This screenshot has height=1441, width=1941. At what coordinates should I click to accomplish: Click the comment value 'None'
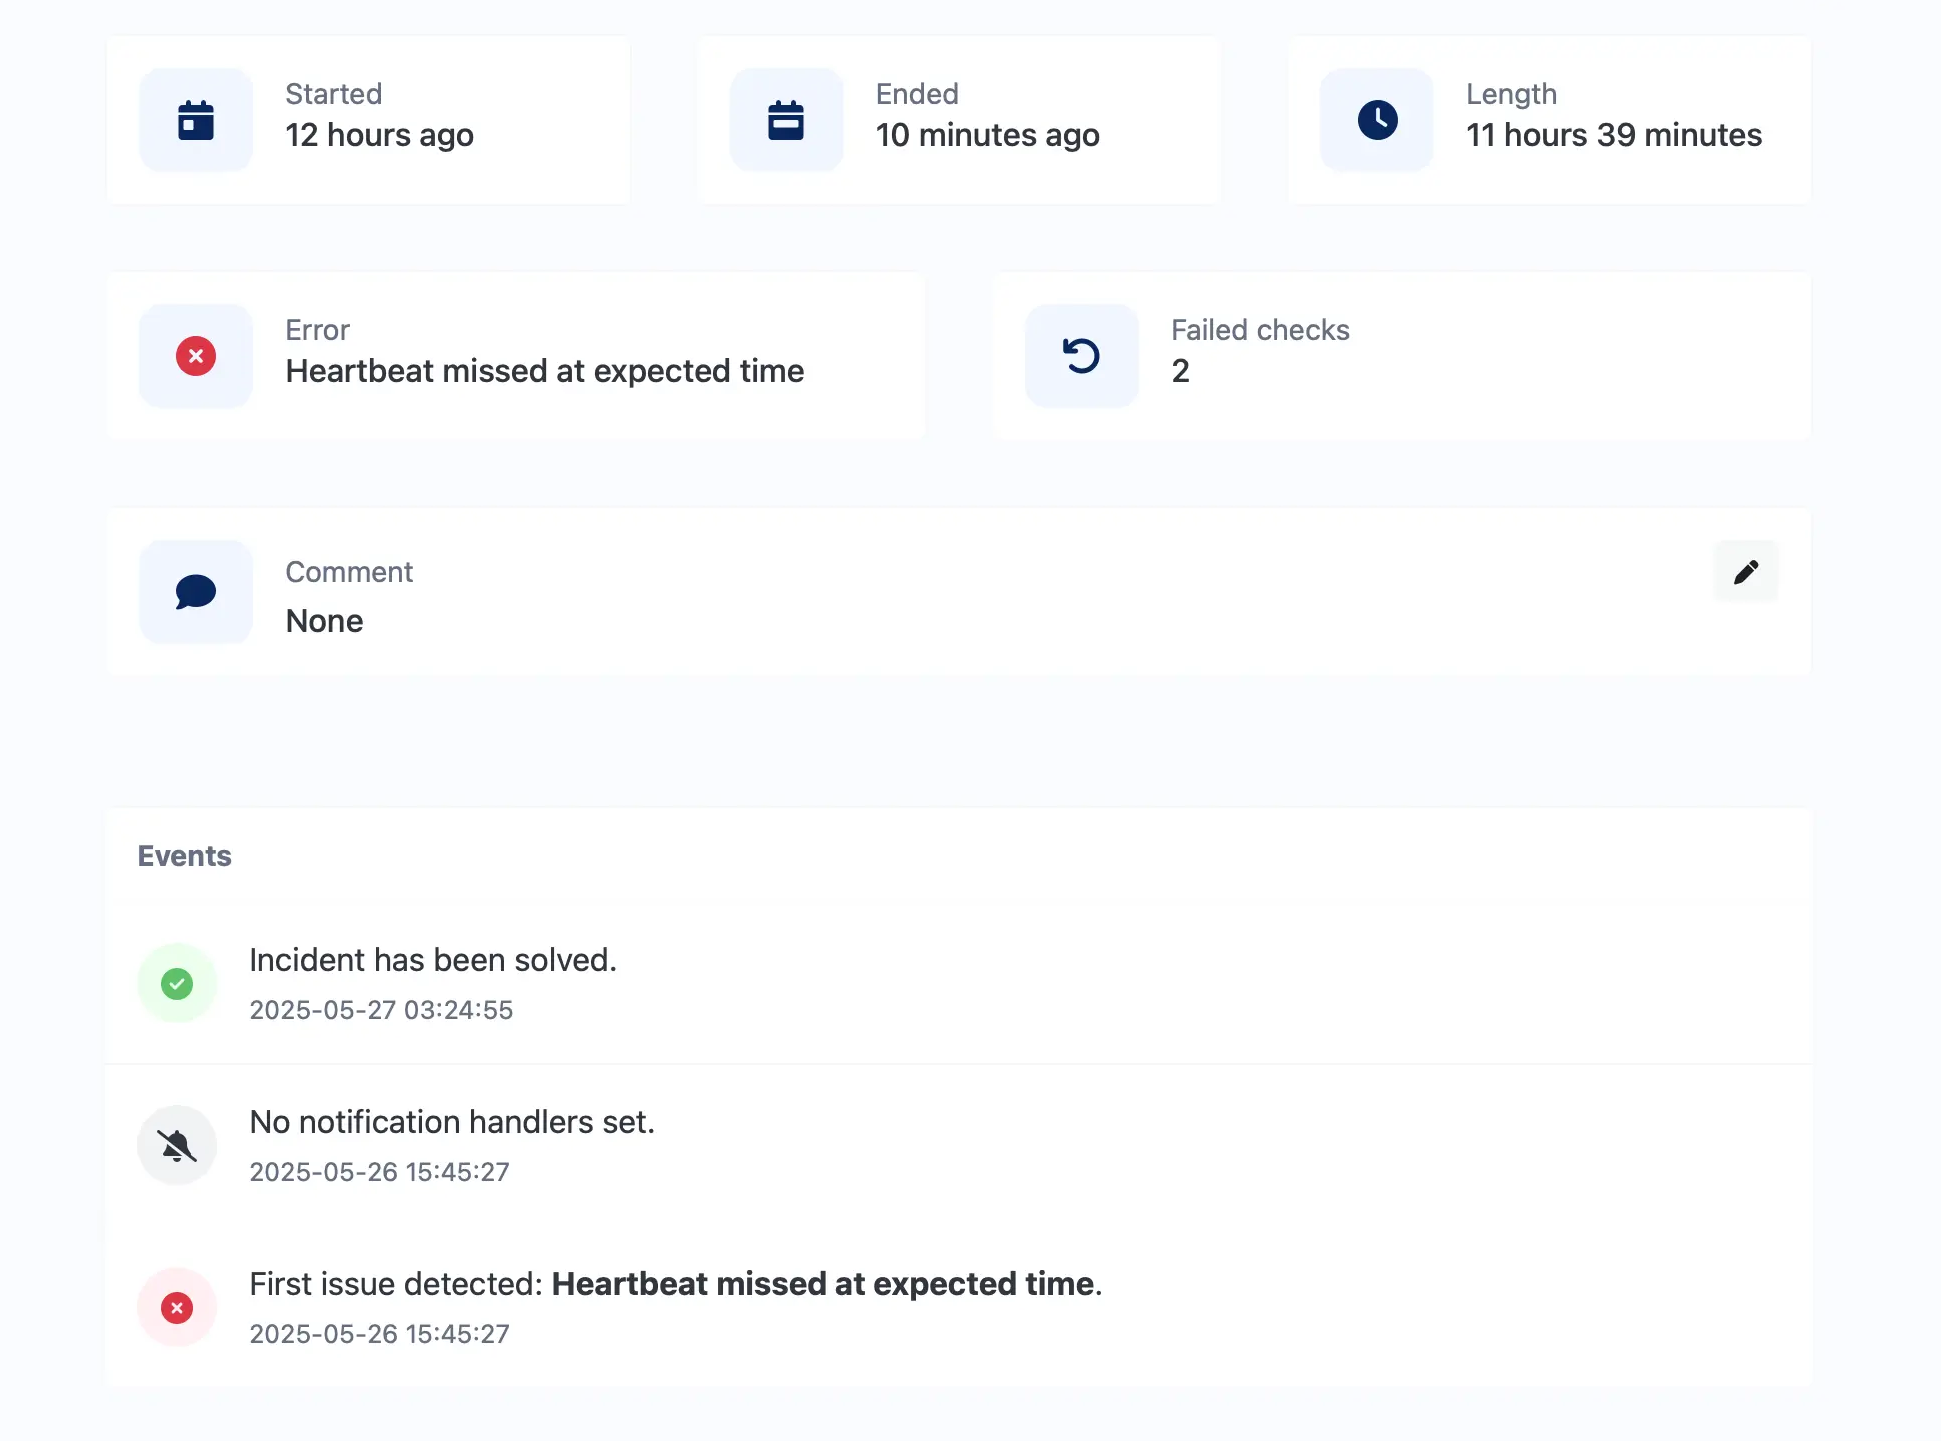click(325, 621)
